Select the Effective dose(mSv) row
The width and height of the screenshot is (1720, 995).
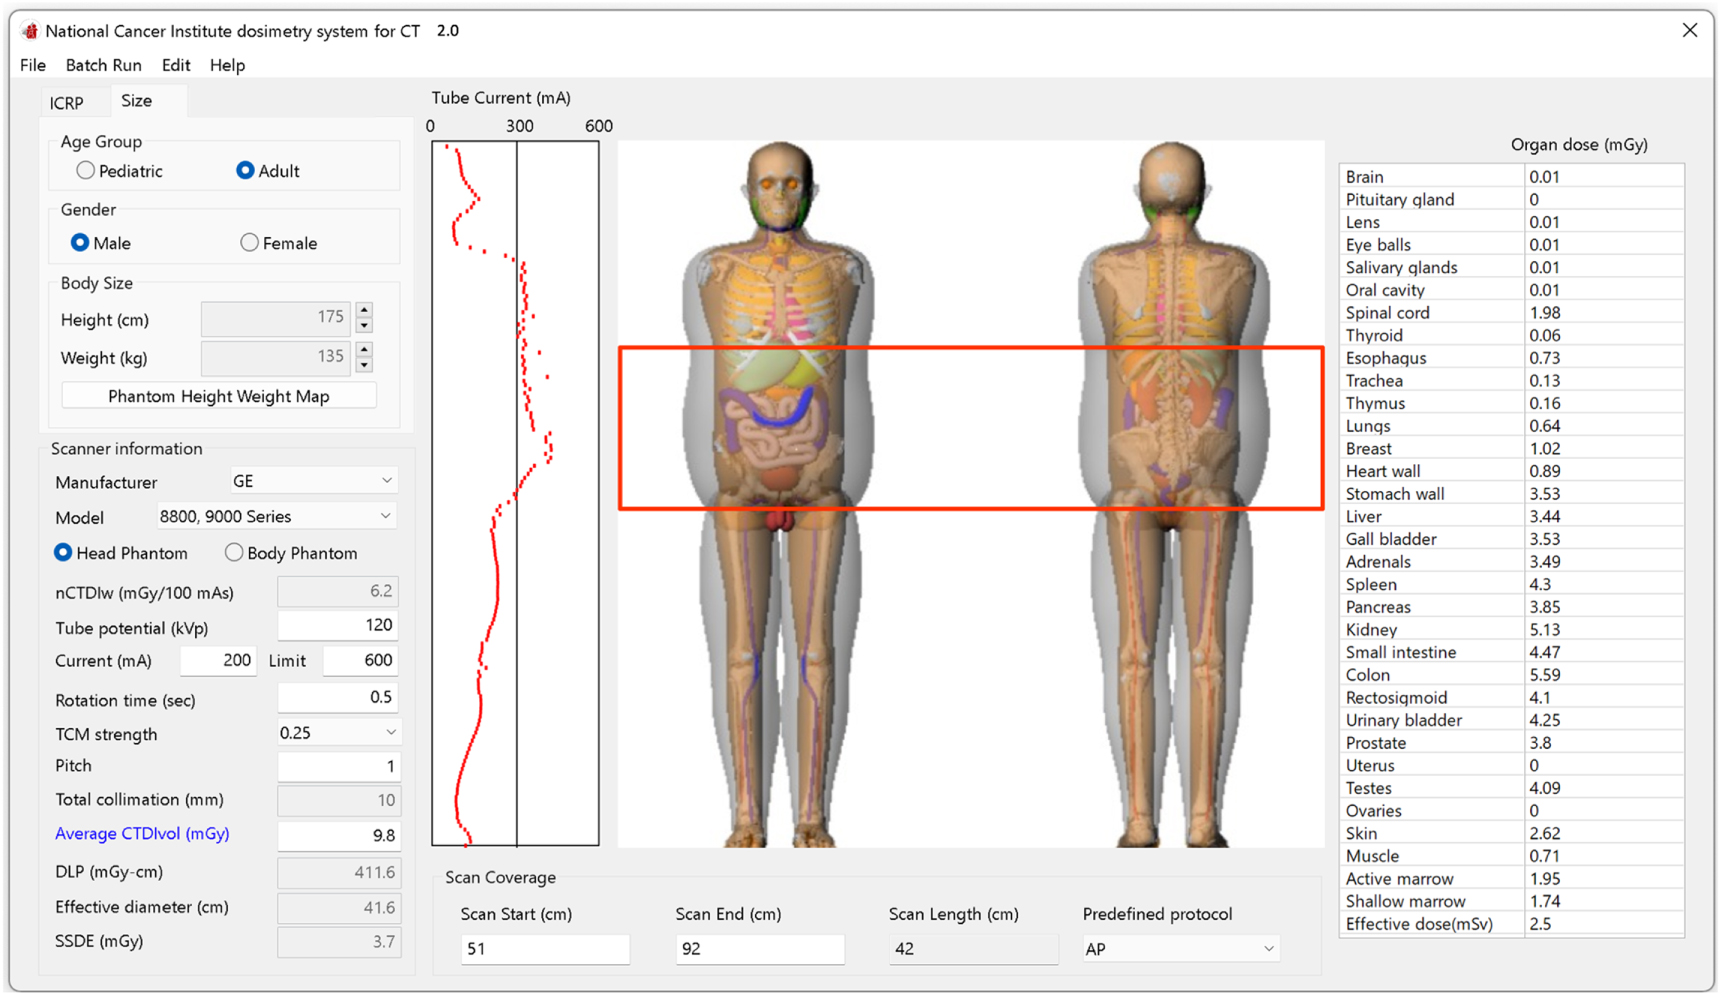tap(1511, 924)
